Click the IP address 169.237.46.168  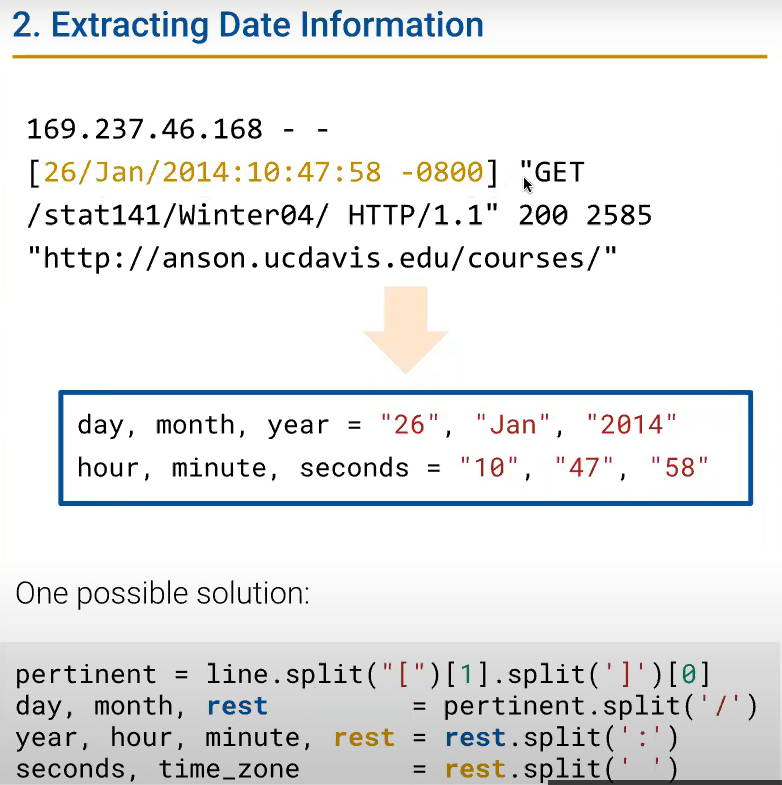[x=145, y=129]
